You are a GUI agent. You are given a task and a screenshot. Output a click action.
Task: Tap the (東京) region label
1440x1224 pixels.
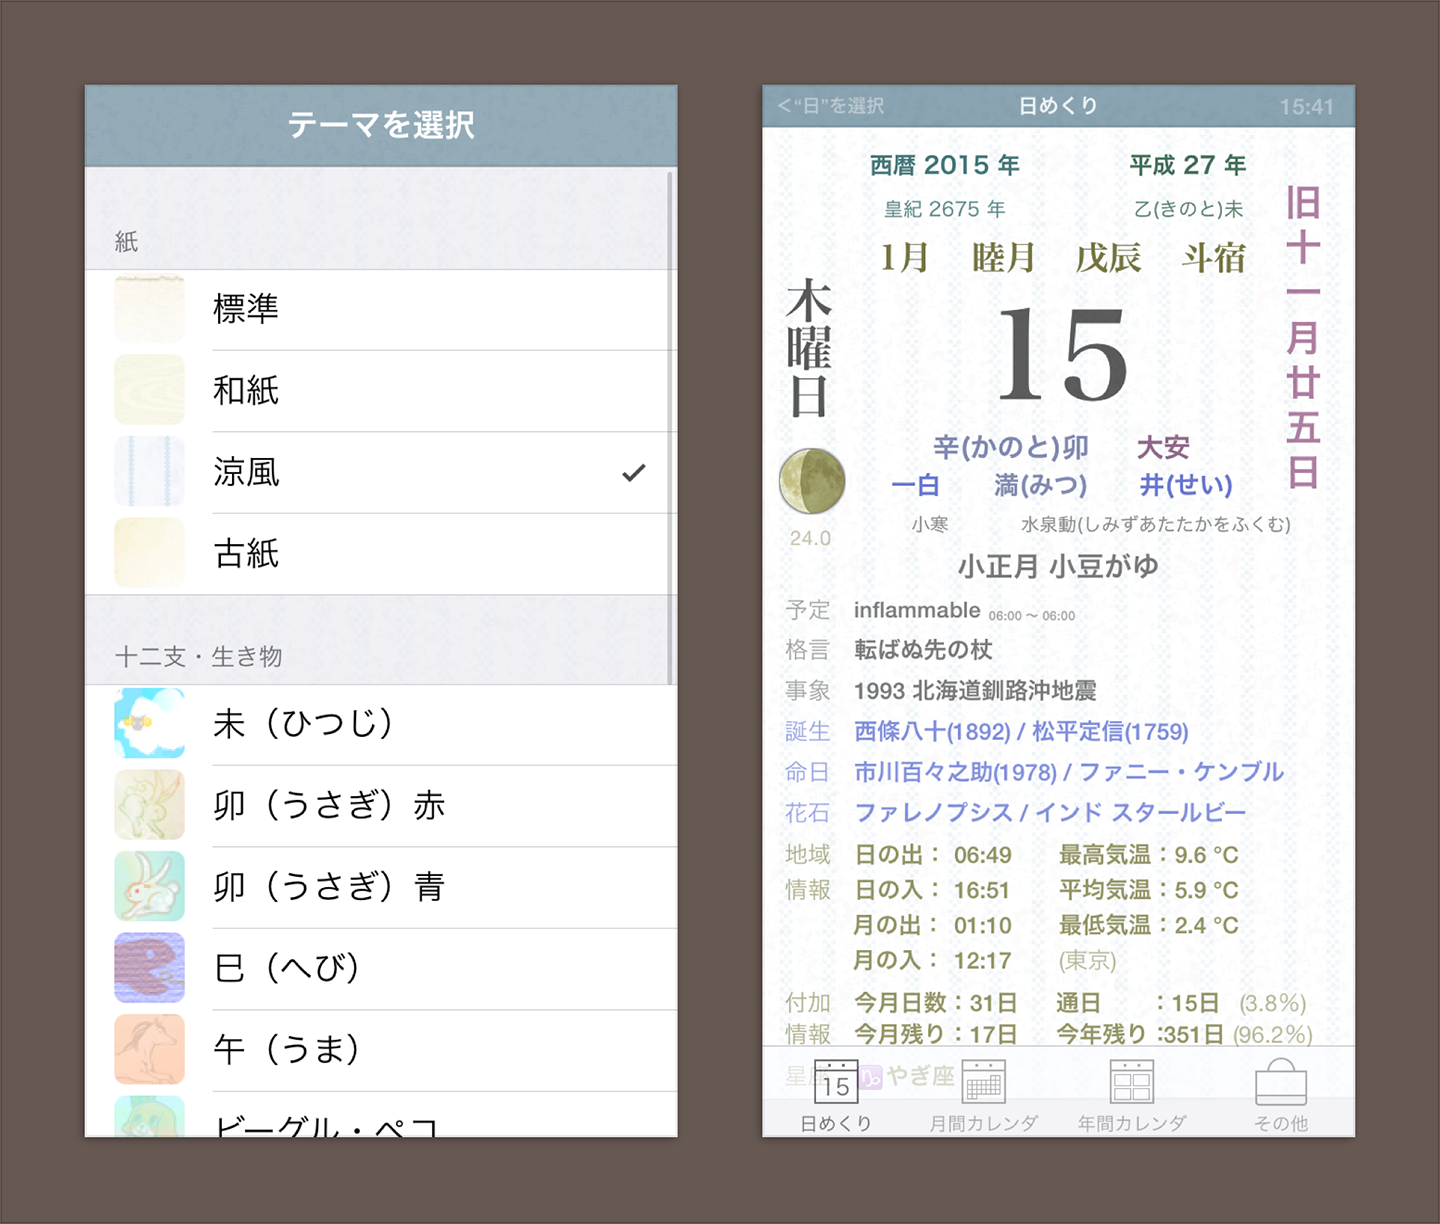pyautogui.click(x=1087, y=960)
